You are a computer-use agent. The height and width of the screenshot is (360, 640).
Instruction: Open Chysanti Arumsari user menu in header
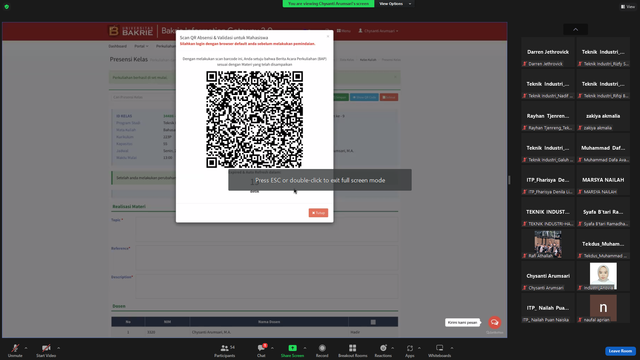pyautogui.click(x=378, y=31)
